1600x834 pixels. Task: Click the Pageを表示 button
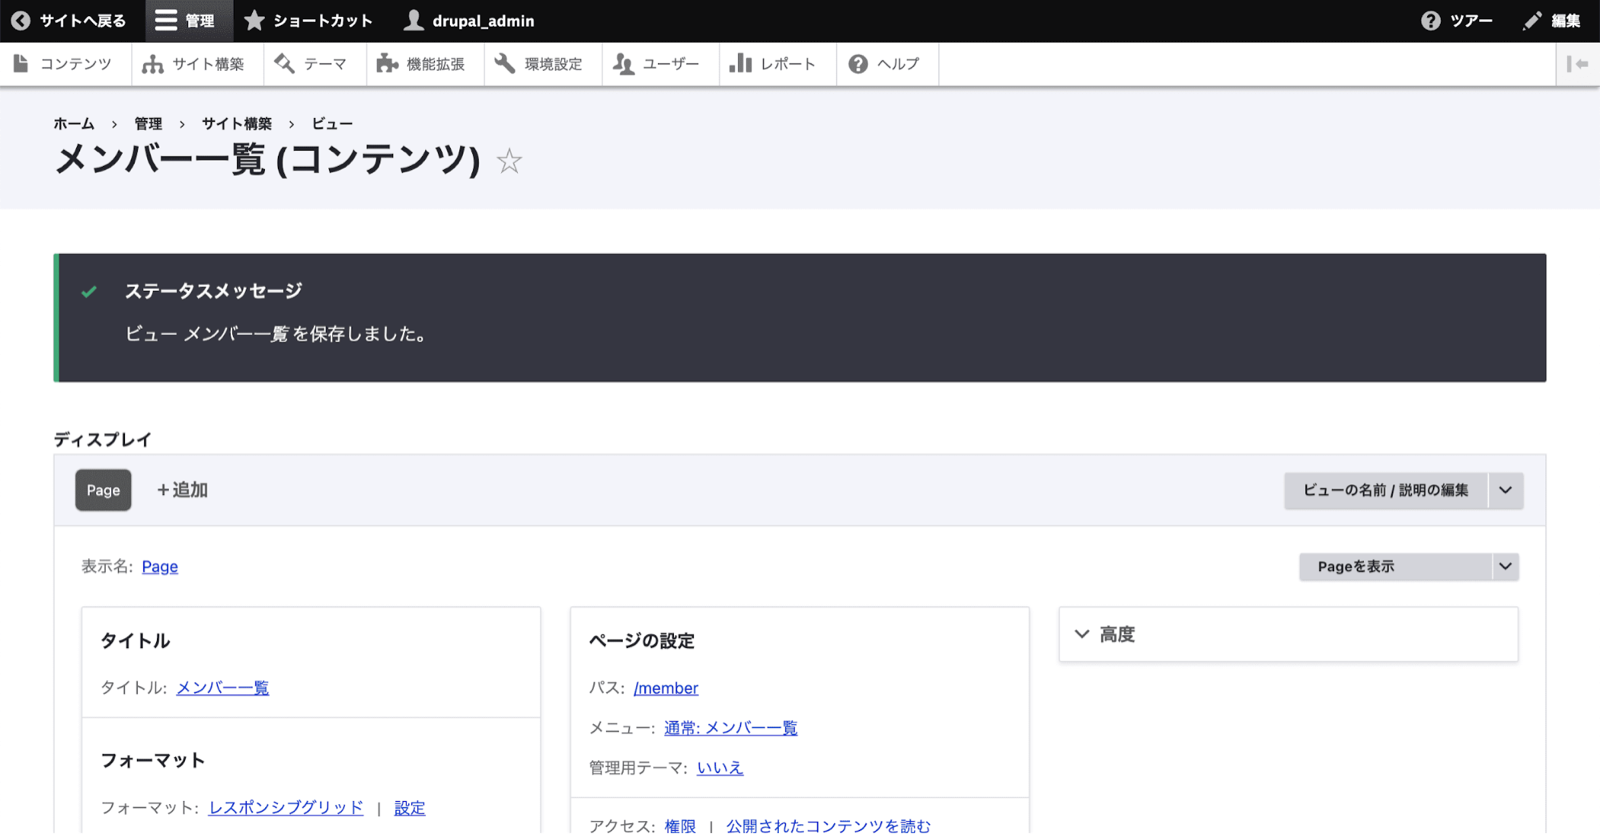1395,567
